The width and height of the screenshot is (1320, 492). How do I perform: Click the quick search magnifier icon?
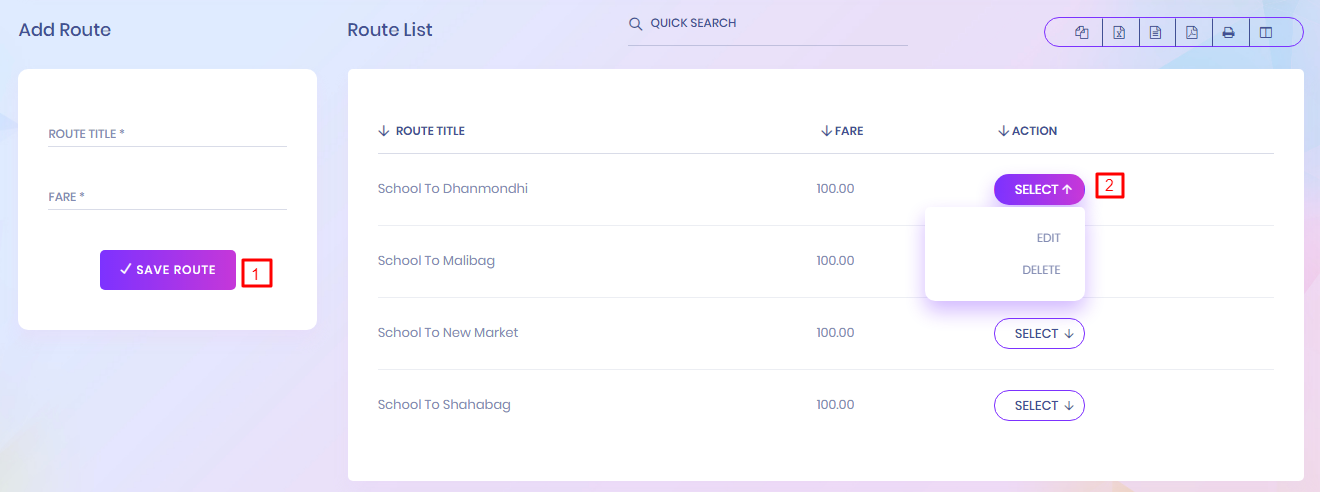pos(635,24)
